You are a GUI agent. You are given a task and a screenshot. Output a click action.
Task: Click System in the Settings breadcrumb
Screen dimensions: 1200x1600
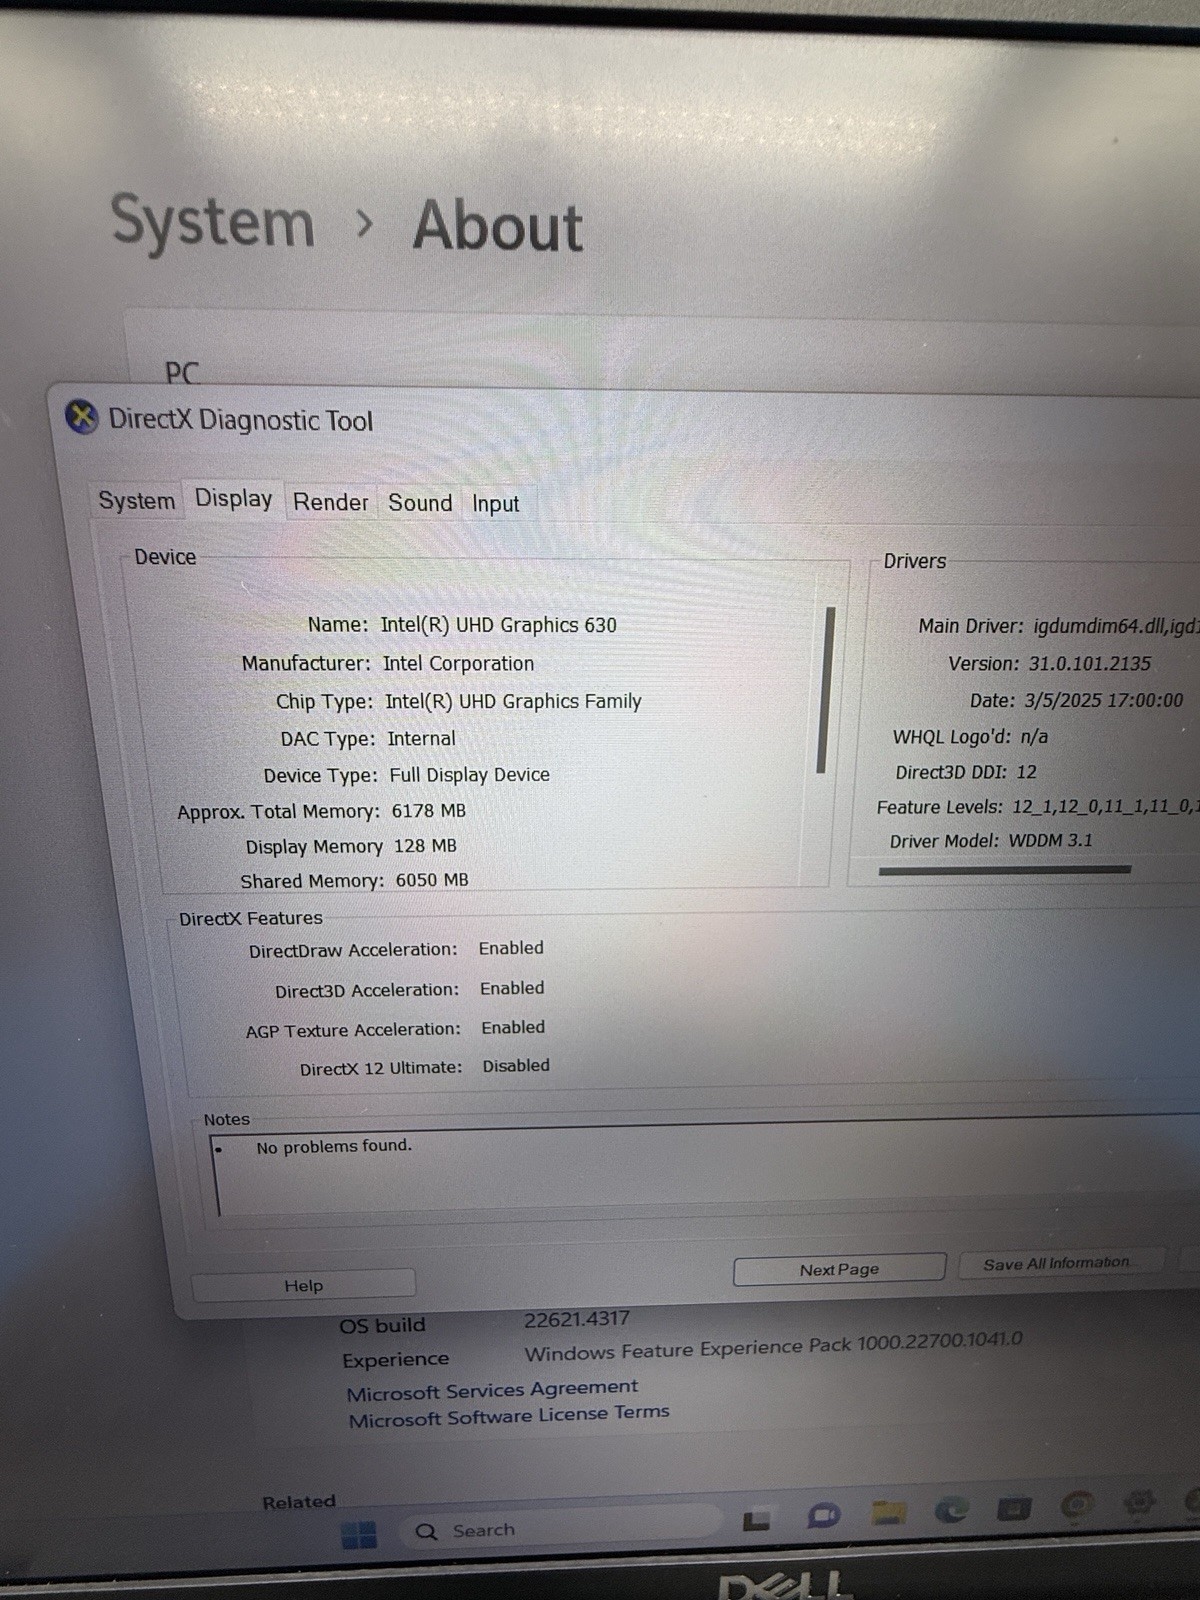(212, 221)
